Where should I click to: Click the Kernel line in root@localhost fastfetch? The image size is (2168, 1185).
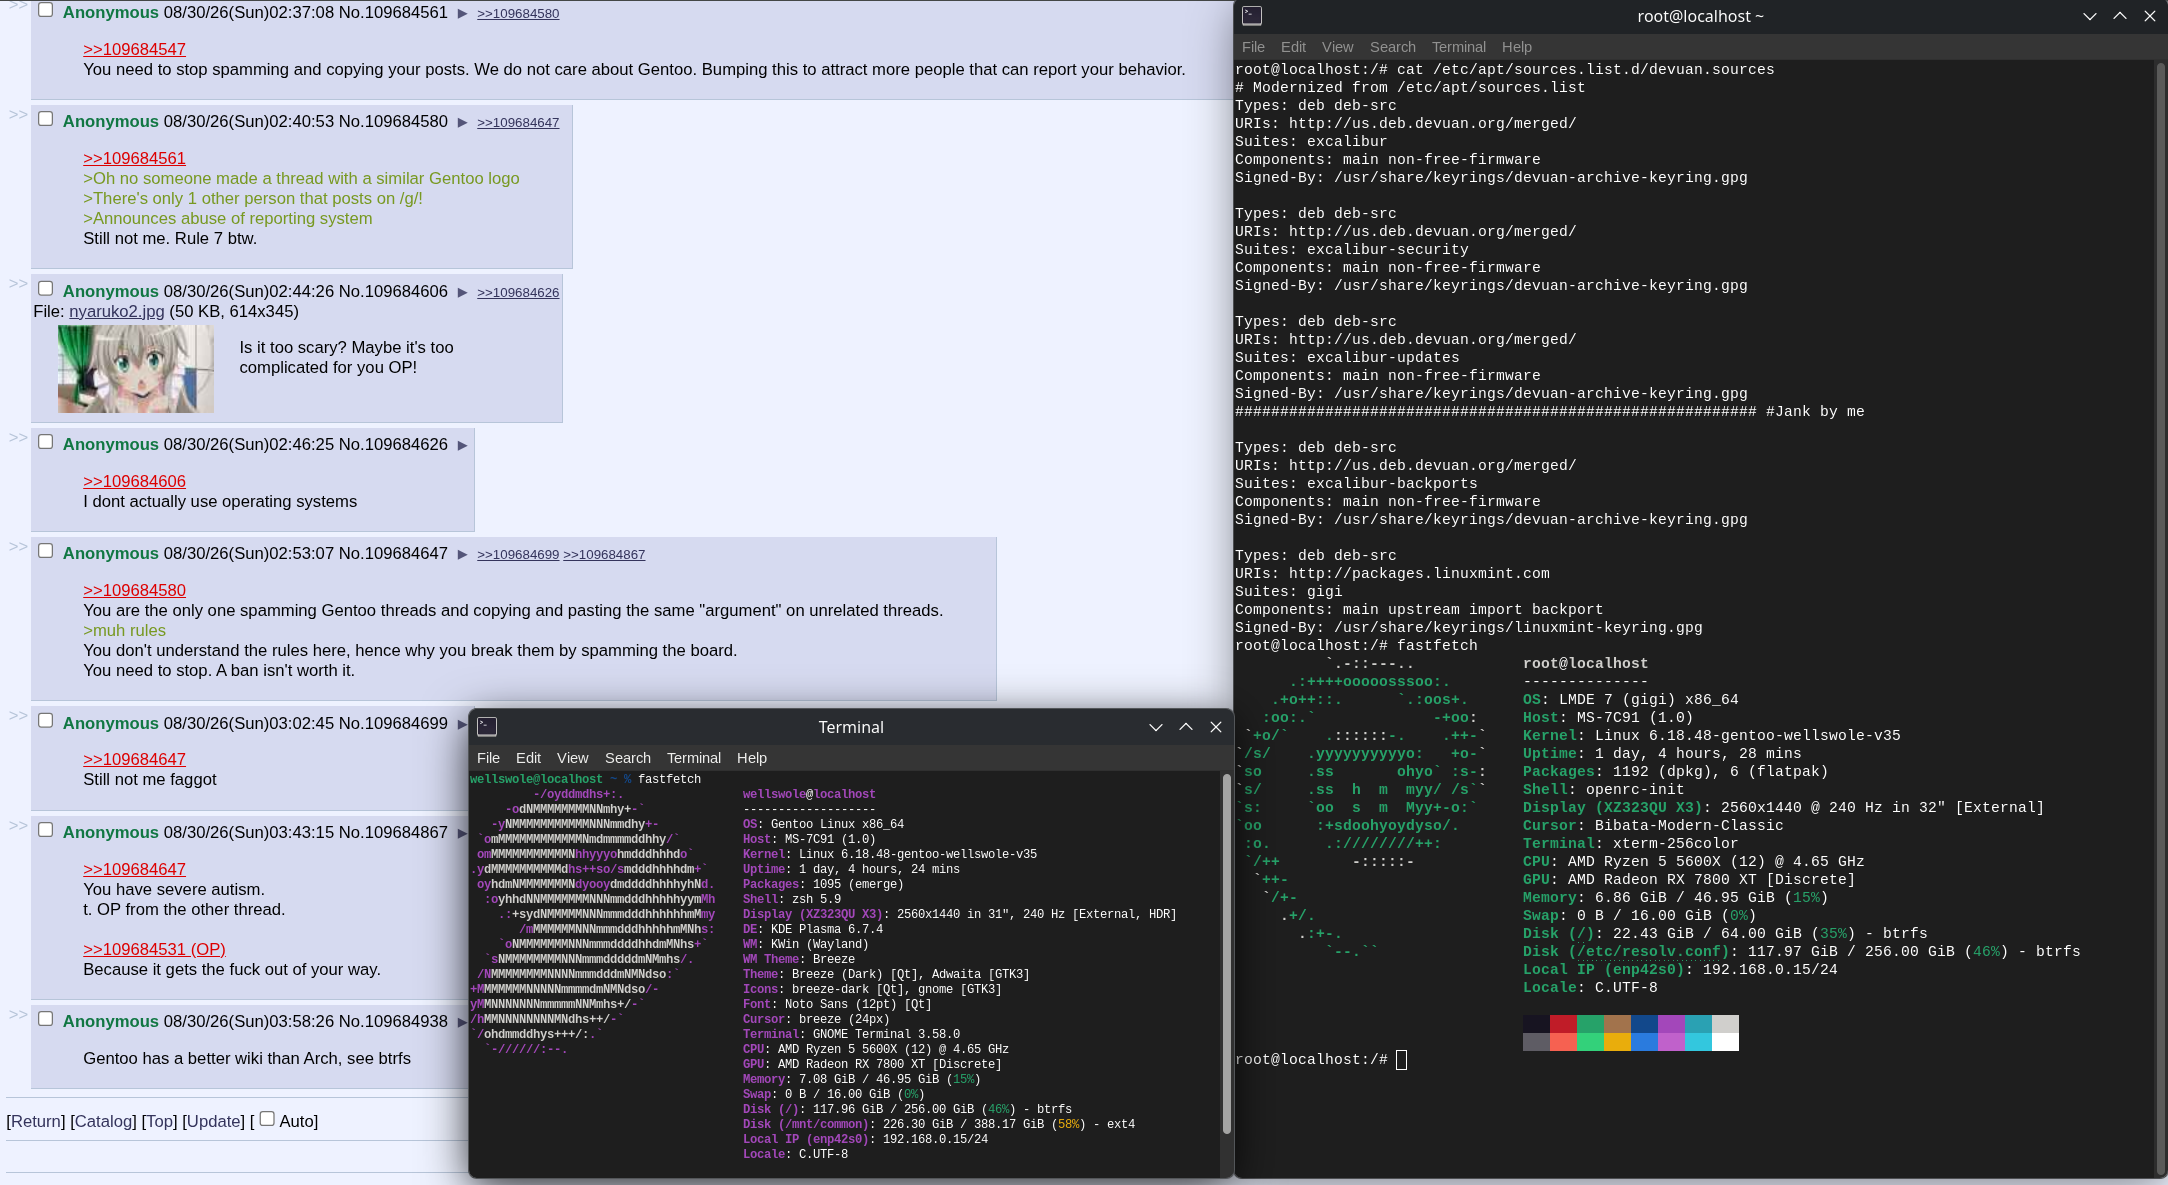pyautogui.click(x=1711, y=736)
